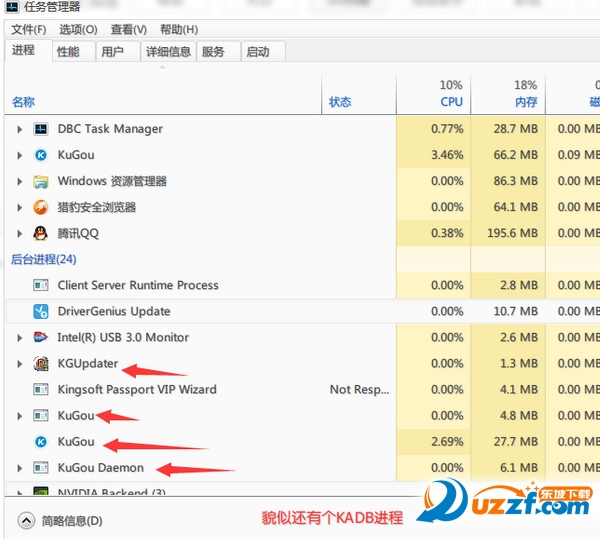Screen dimensions: 600x539
Task: Switch to the 用户 tab
Action: tap(118, 51)
